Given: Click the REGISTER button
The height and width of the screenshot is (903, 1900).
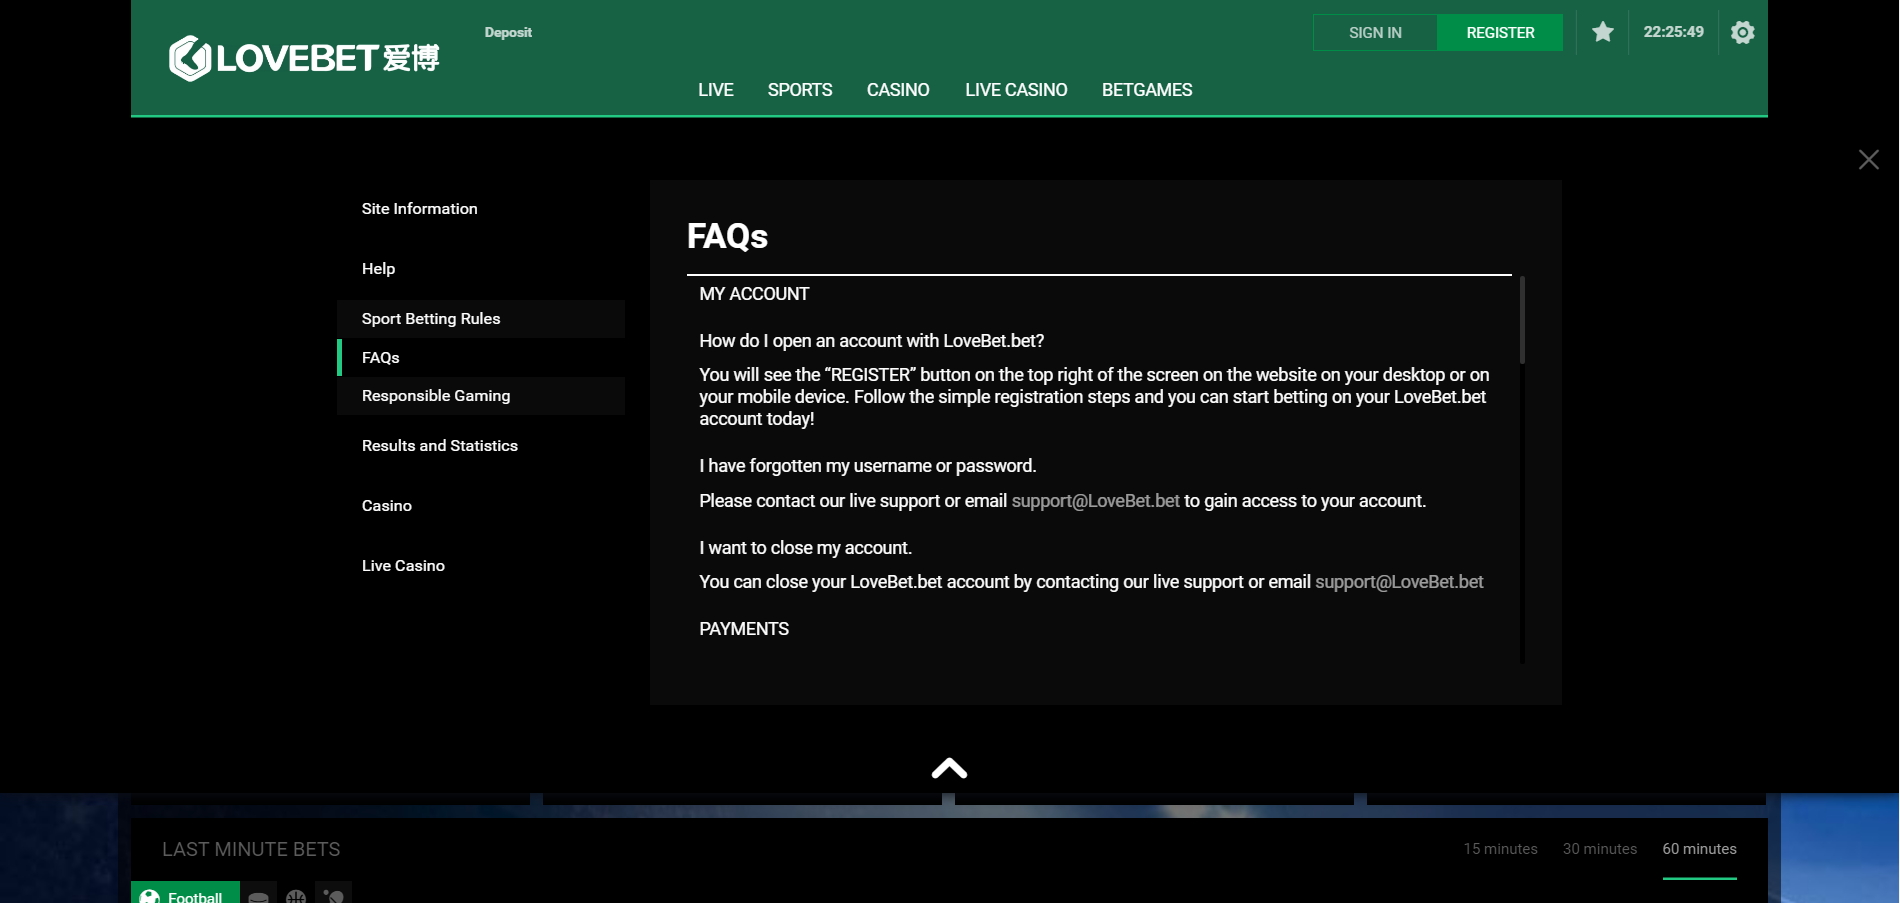Looking at the screenshot, I should point(1500,32).
